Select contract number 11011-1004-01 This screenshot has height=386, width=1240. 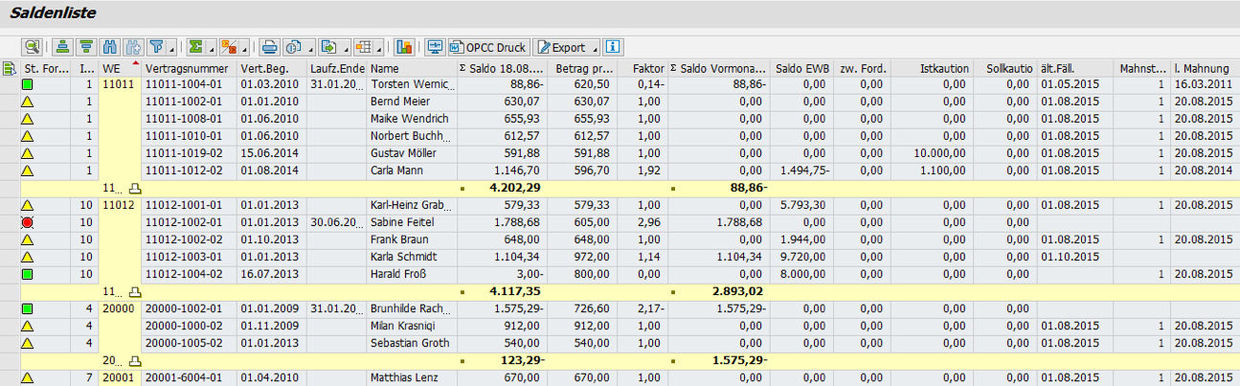click(183, 85)
